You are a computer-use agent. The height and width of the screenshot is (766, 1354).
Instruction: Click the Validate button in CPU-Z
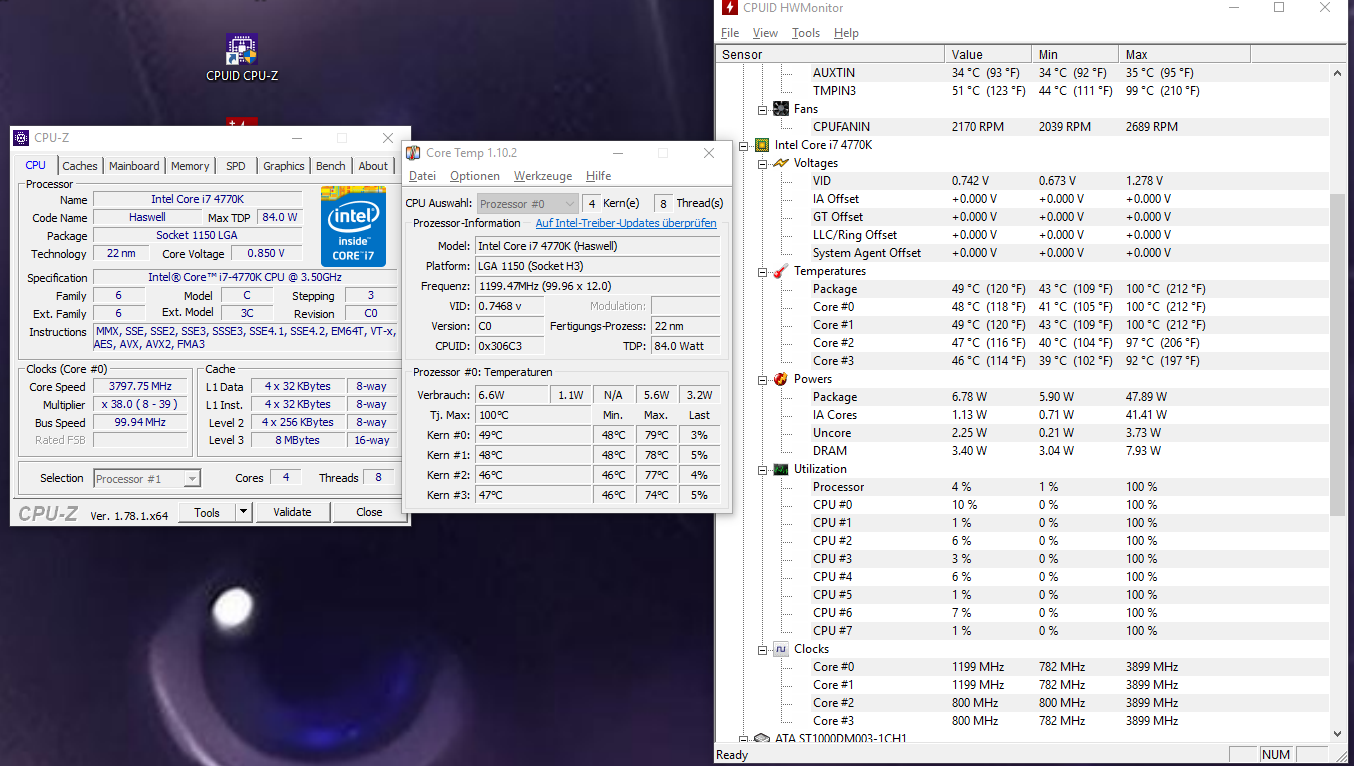292,512
